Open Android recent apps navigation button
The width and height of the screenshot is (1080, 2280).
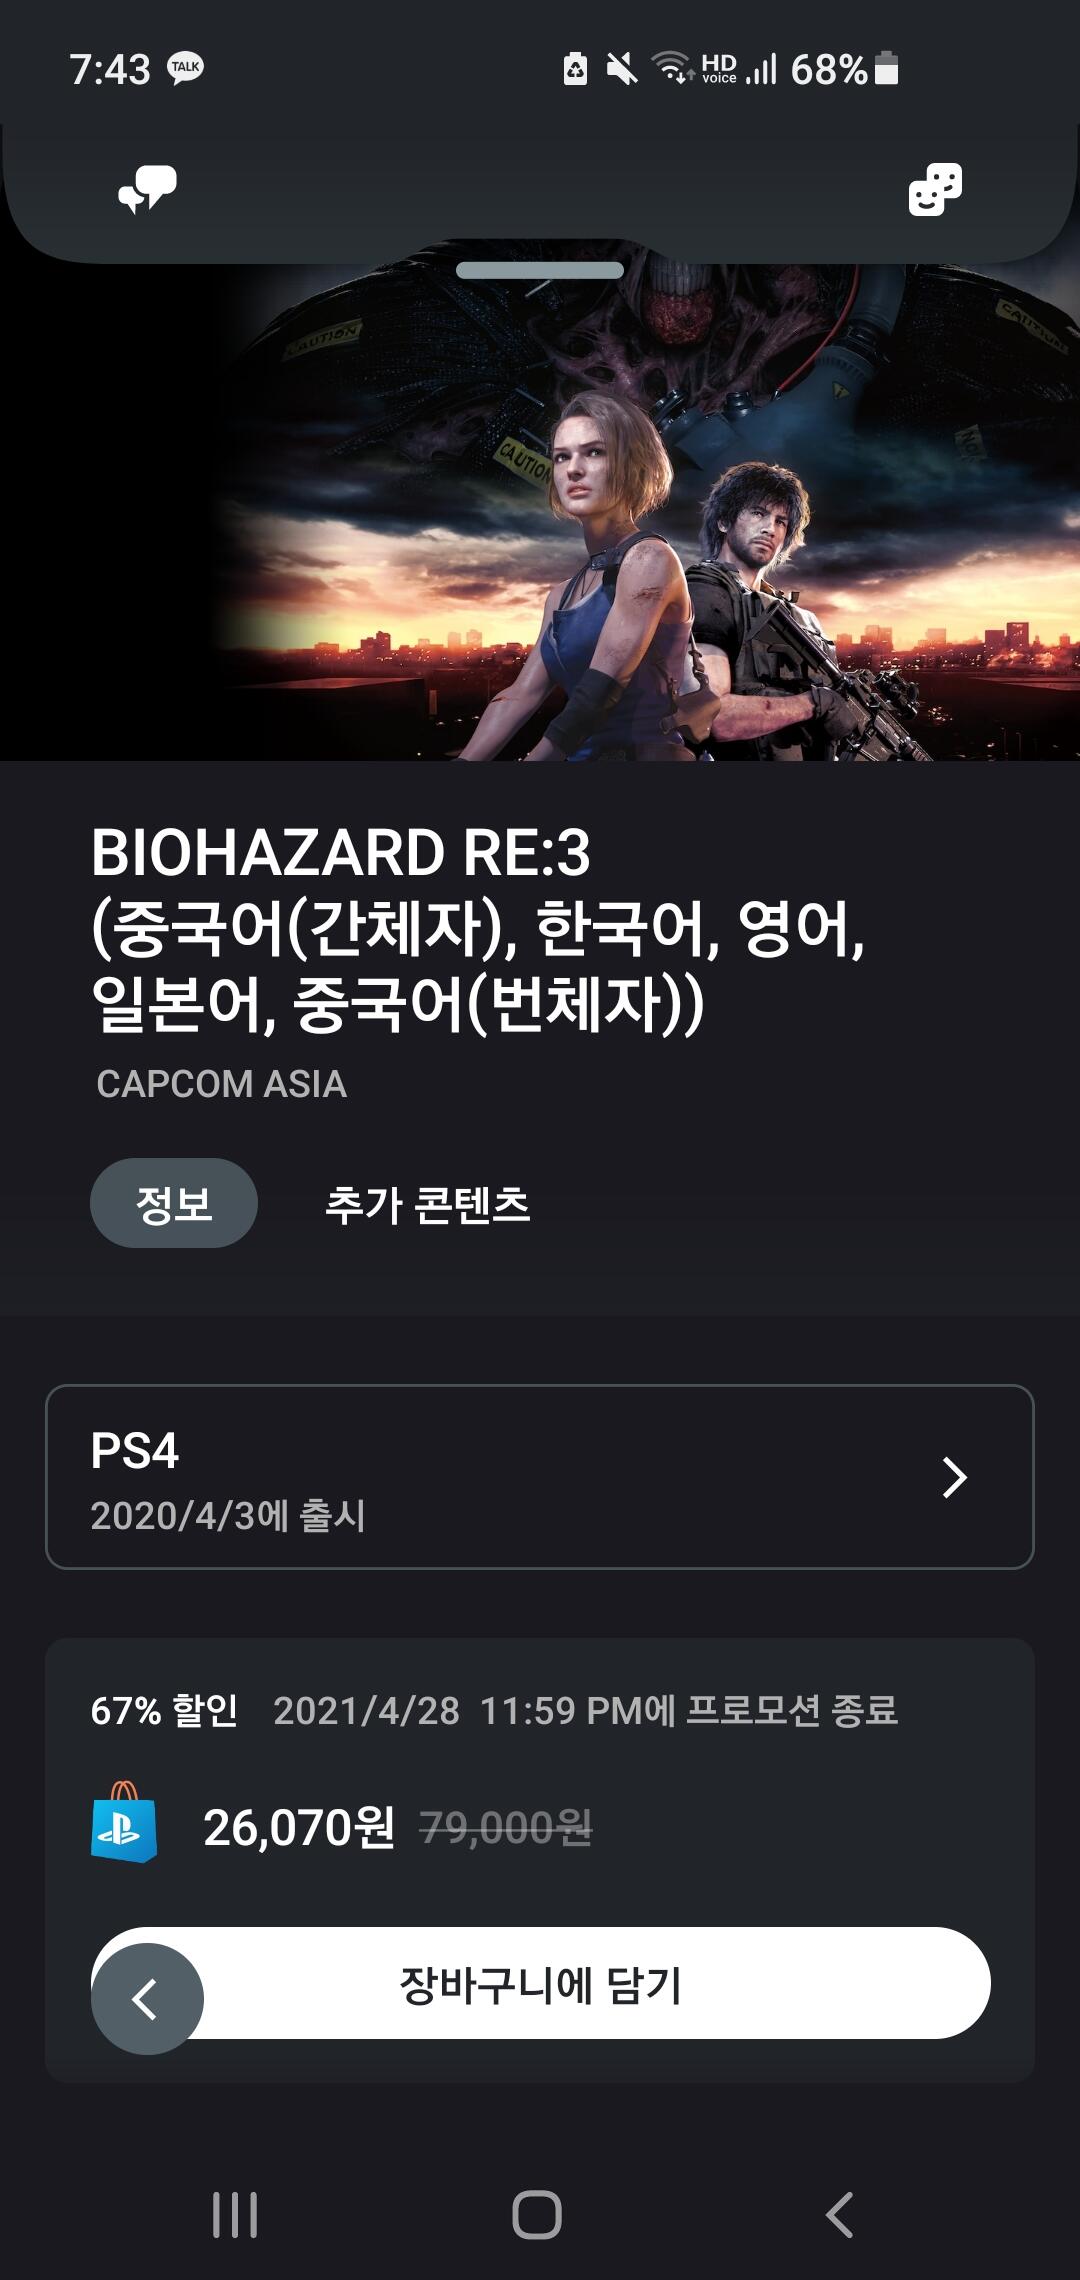coord(235,2215)
